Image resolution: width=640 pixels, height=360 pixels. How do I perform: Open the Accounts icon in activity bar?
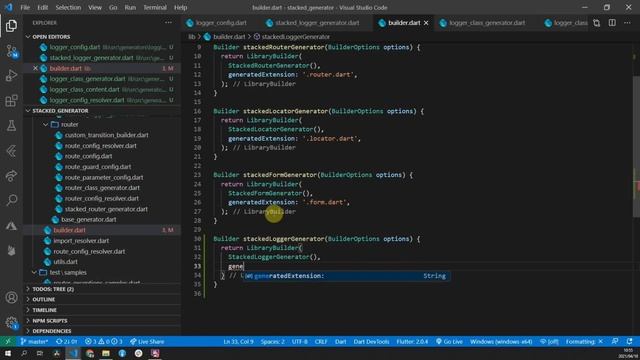pyautogui.click(x=11, y=298)
